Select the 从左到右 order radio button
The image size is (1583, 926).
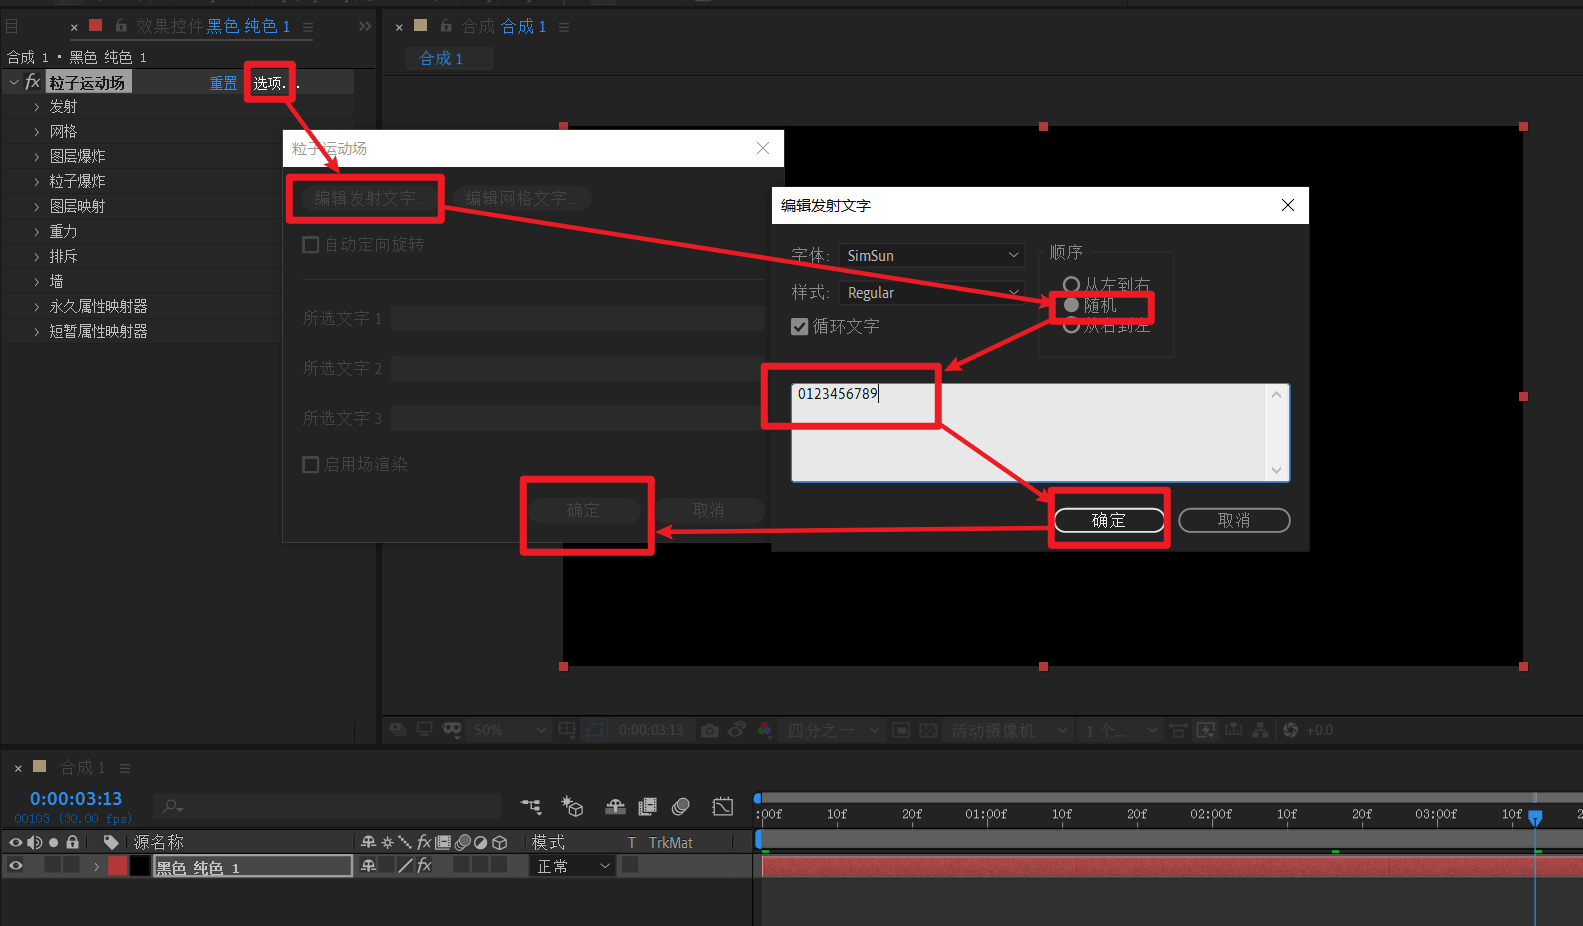coord(1071,285)
